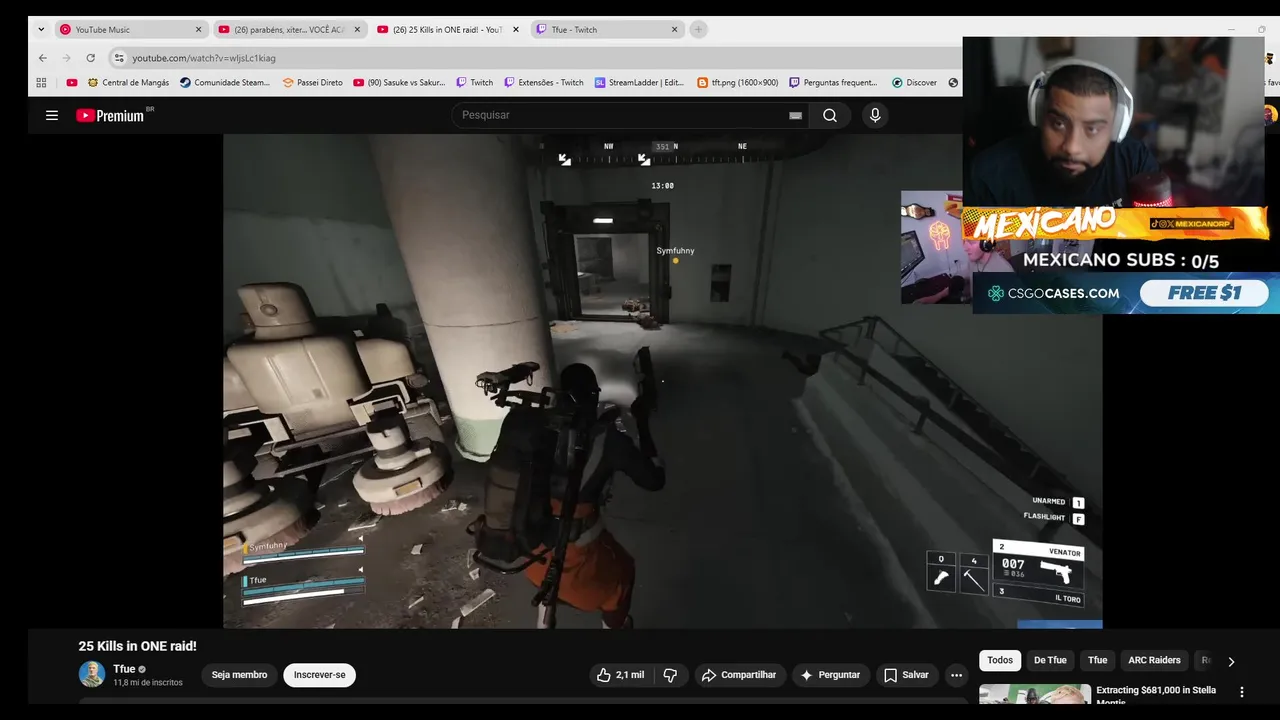Open StreamLadder bookmark
This screenshot has height=720, width=1280.
point(640,83)
